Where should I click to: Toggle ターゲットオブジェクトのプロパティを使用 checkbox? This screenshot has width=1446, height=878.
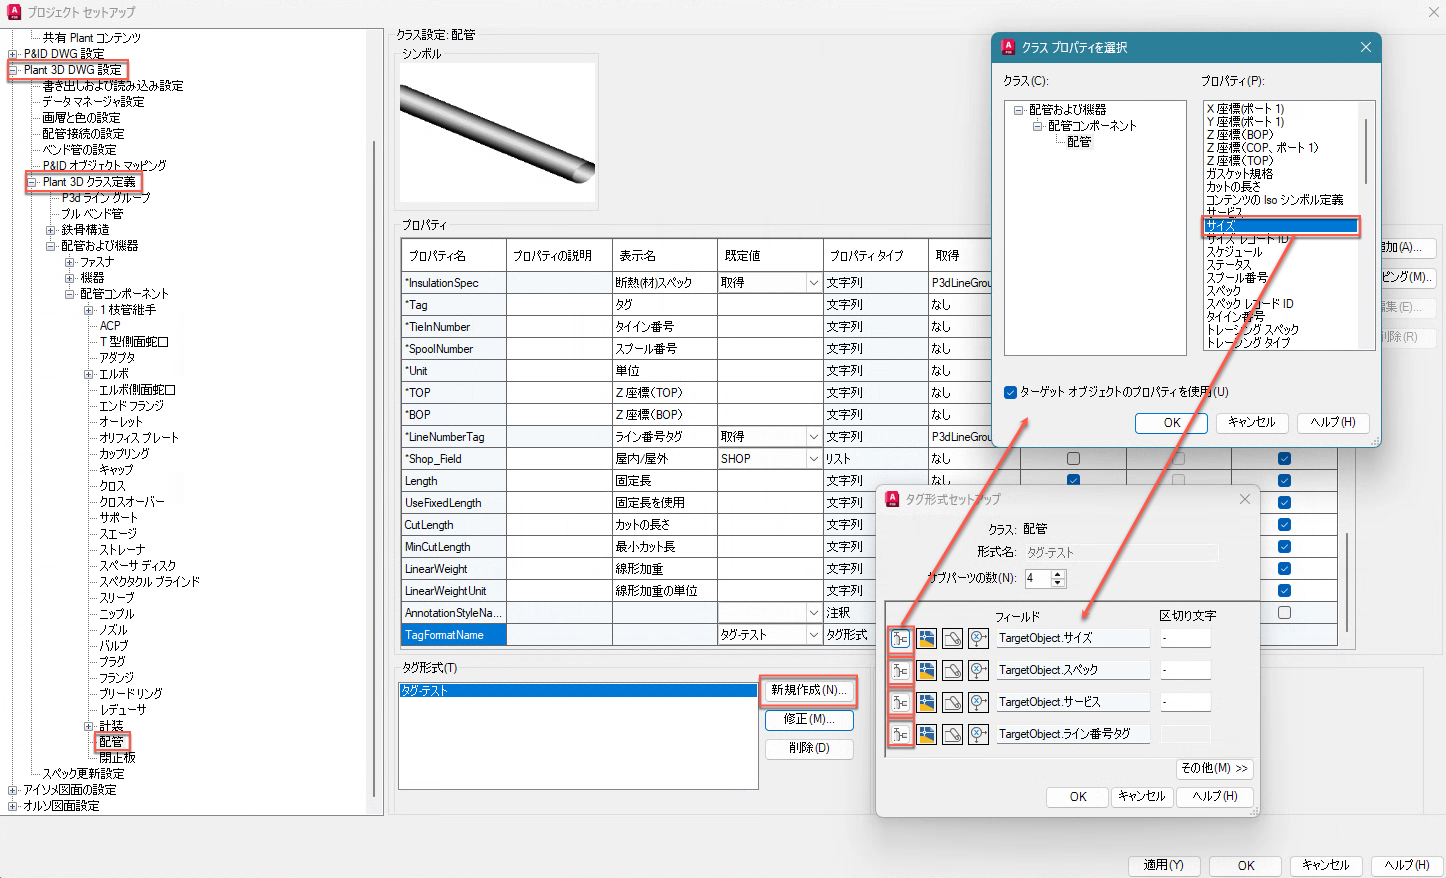click(1010, 393)
